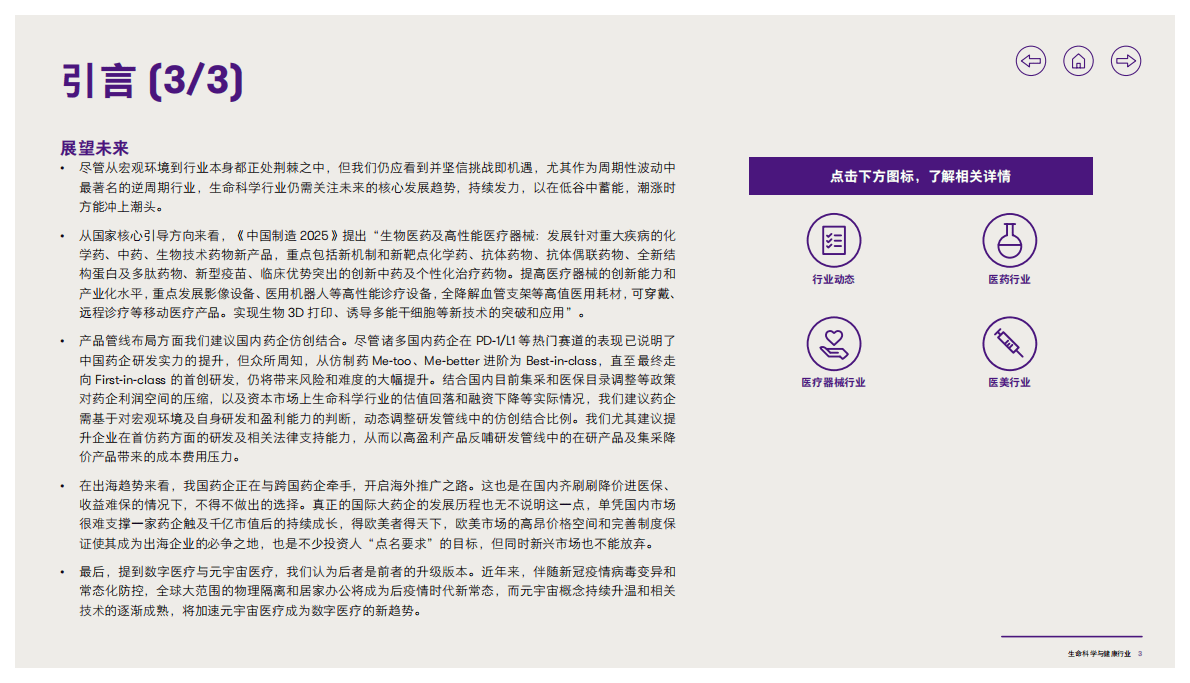The image size is (1190, 683).
Task: Click the heart-in-hand icon for 医疗器械行业
Action: point(835,345)
